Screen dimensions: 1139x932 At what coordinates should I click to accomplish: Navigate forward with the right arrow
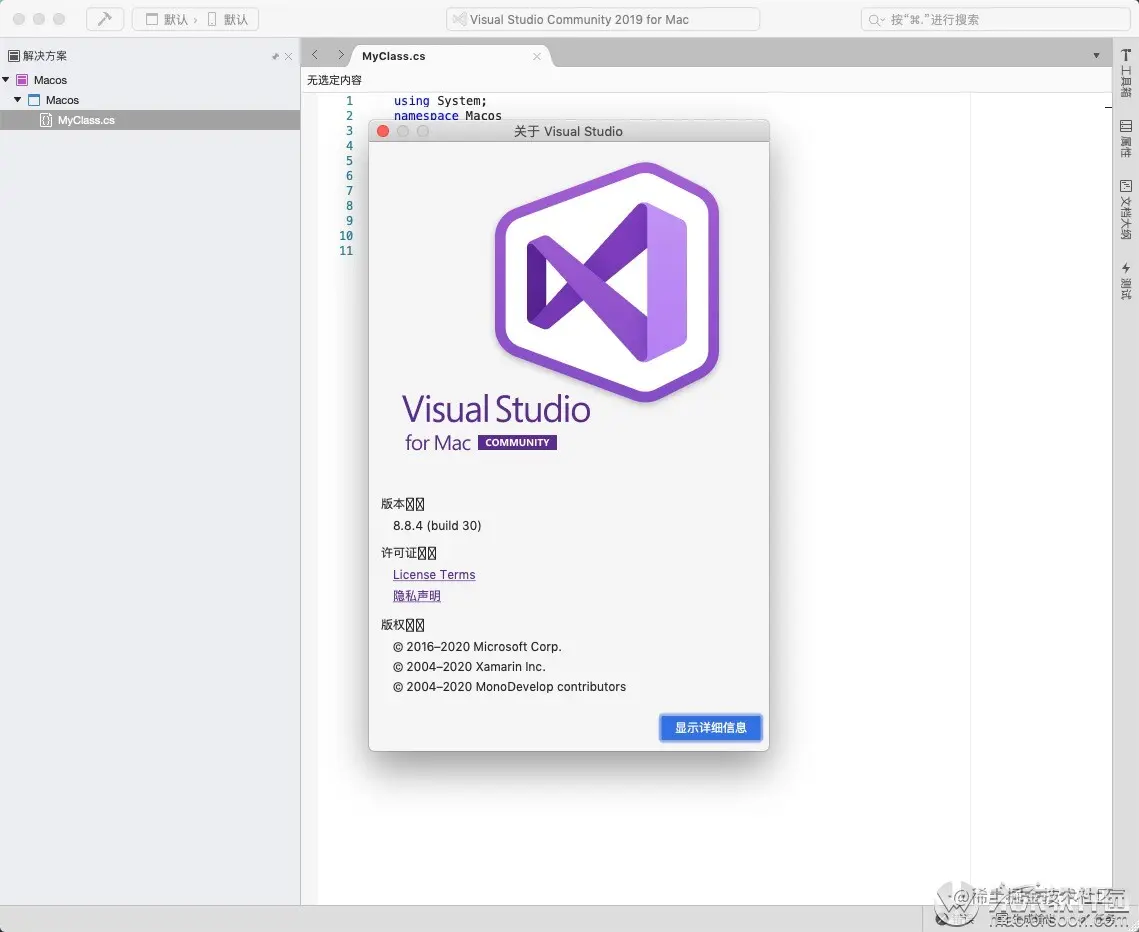pos(340,54)
